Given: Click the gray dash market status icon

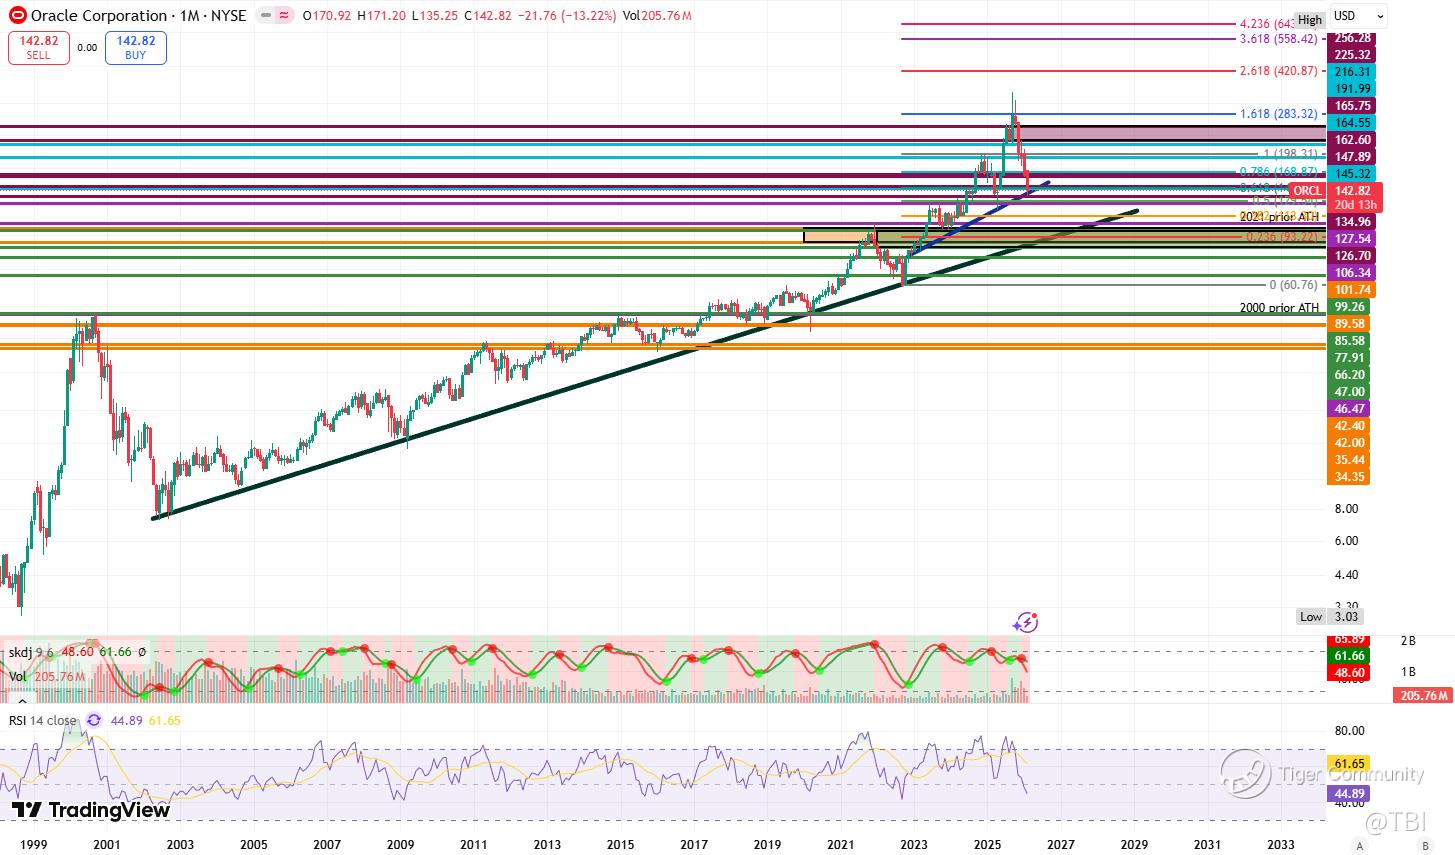Looking at the screenshot, I should click(x=264, y=16).
